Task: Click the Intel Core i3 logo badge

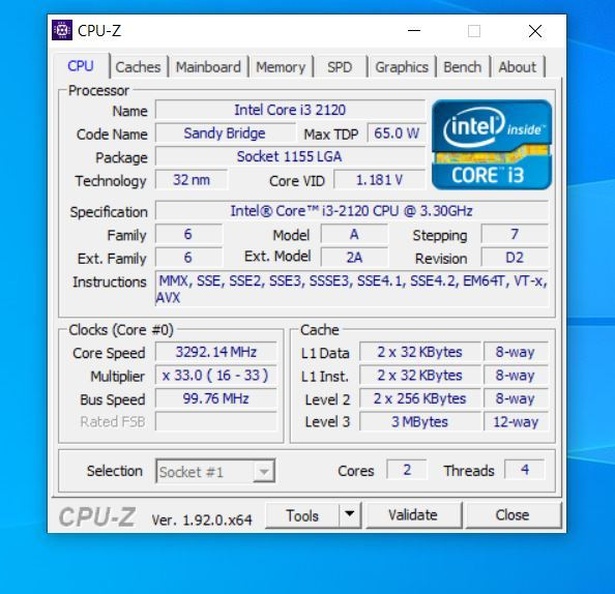Action: [x=492, y=144]
